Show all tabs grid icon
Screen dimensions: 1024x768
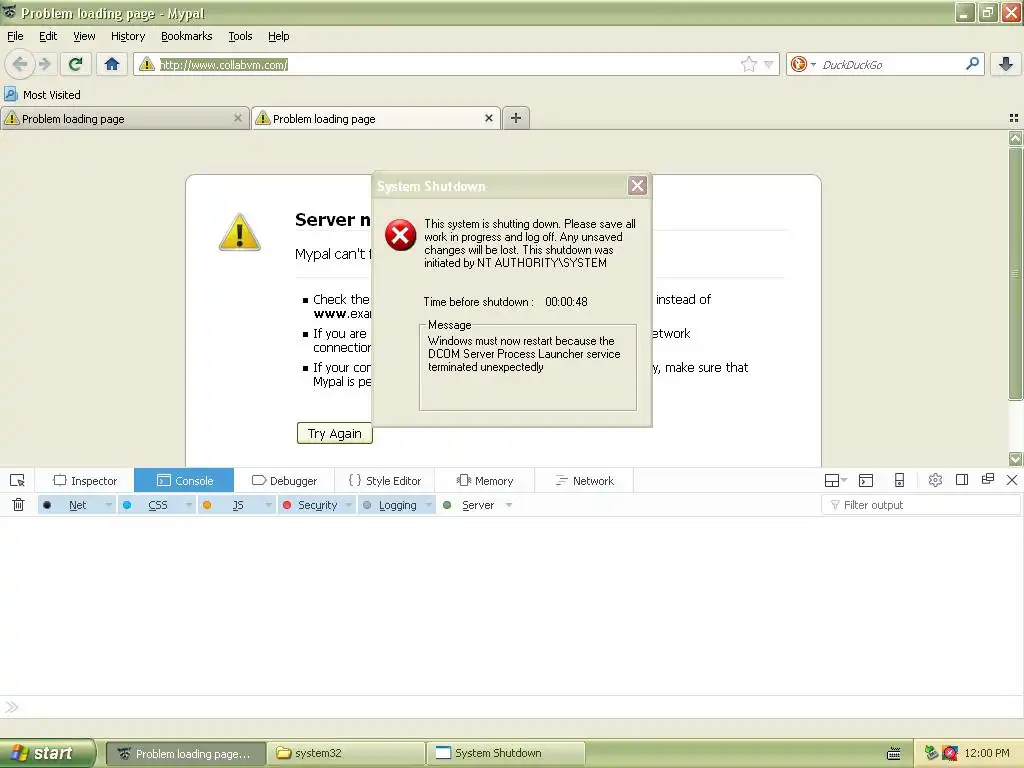(1014, 118)
